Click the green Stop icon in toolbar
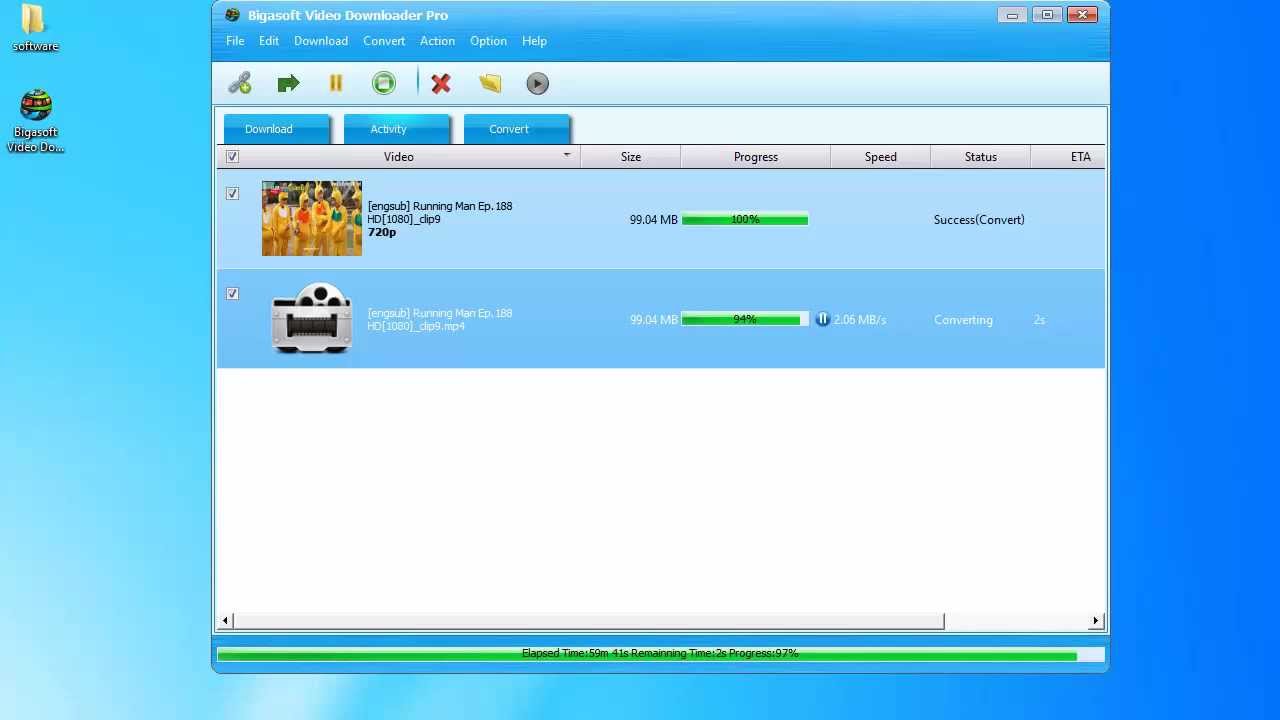 (x=384, y=84)
